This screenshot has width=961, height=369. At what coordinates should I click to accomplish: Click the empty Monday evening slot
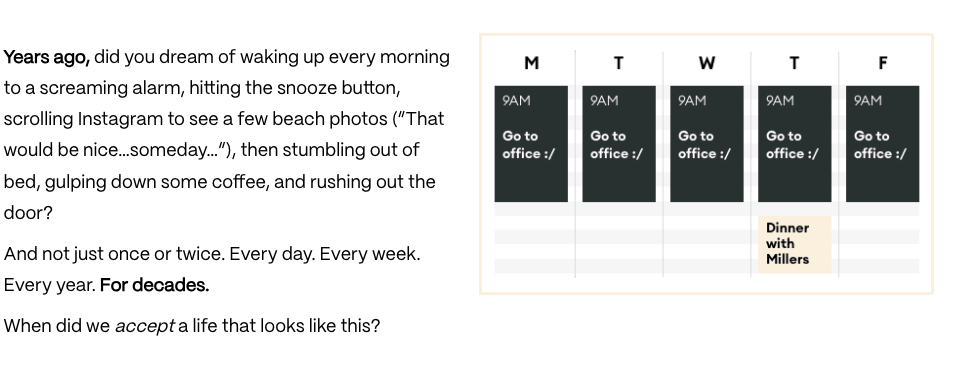tap(531, 244)
